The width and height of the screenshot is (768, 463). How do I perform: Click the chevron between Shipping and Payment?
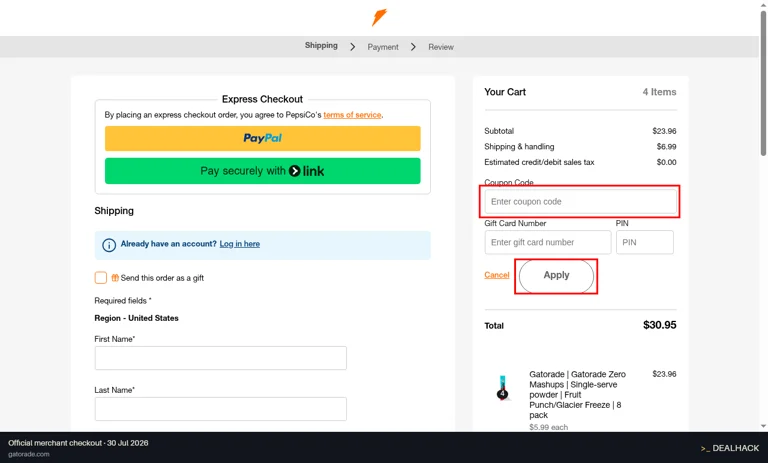tap(353, 47)
